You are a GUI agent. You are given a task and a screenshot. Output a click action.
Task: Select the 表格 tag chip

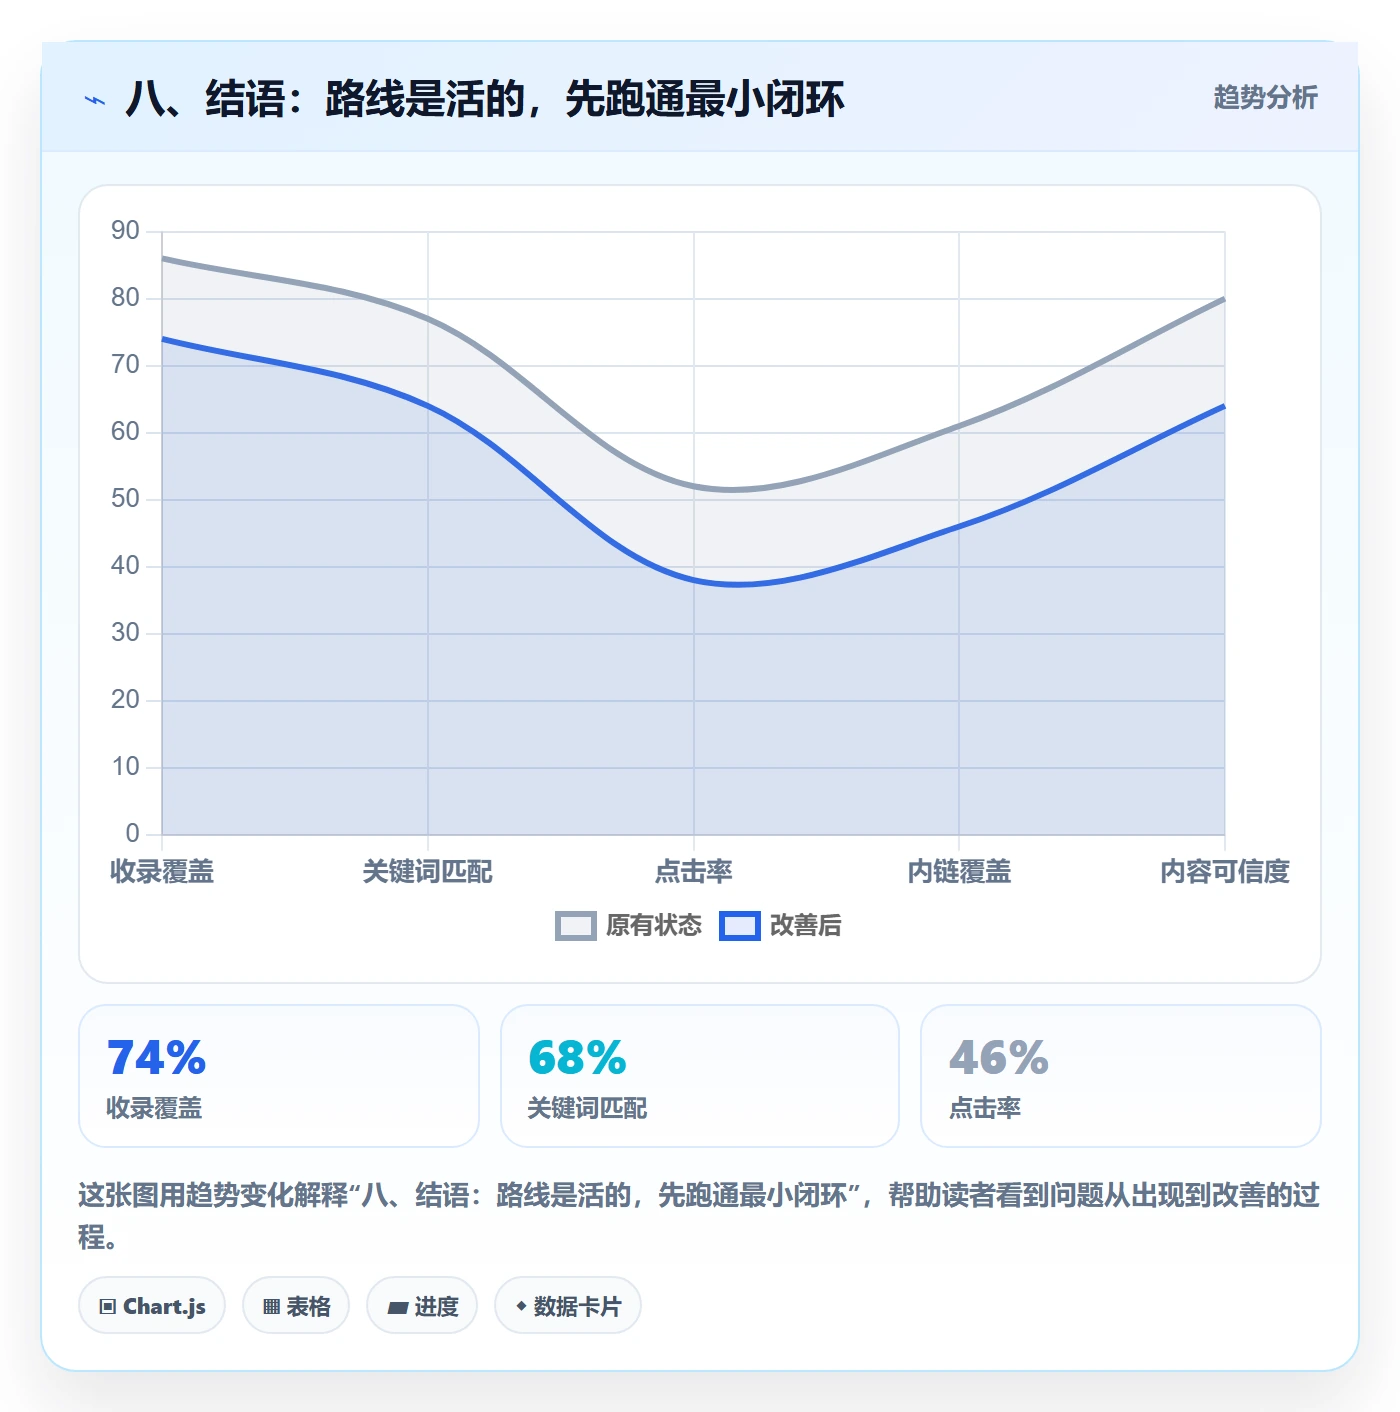point(296,1306)
